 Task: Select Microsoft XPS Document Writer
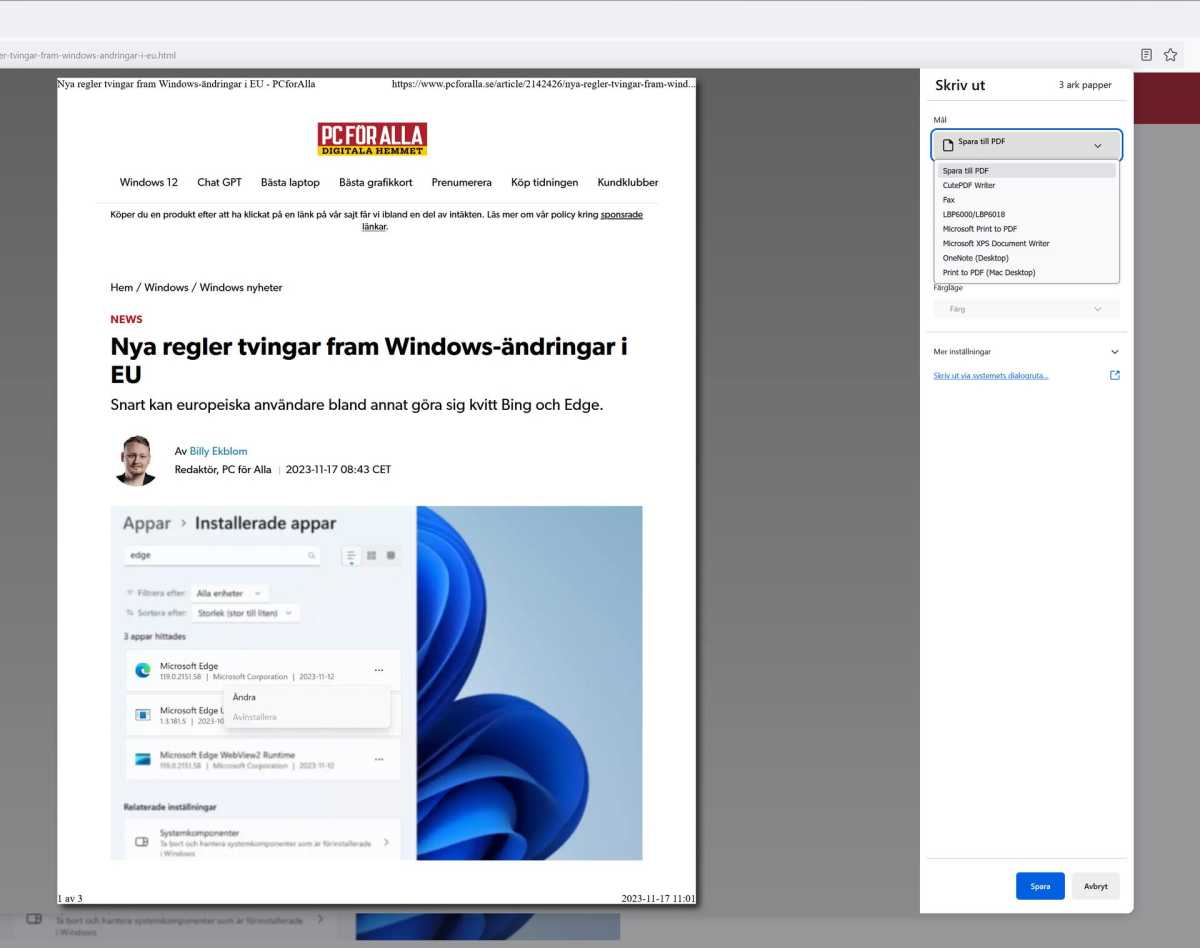click(x=1026, y=243)
